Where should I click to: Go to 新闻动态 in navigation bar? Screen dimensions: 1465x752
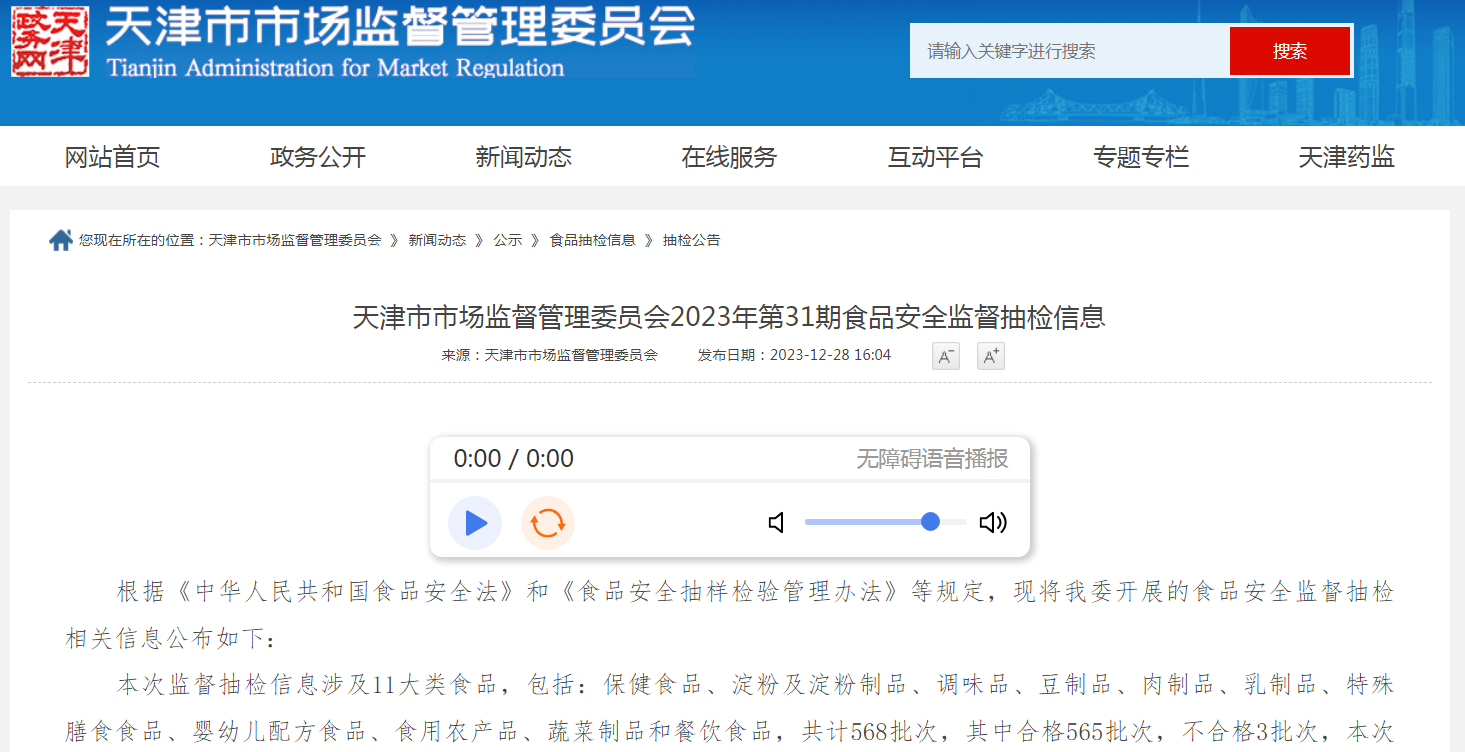pos(523,157)
